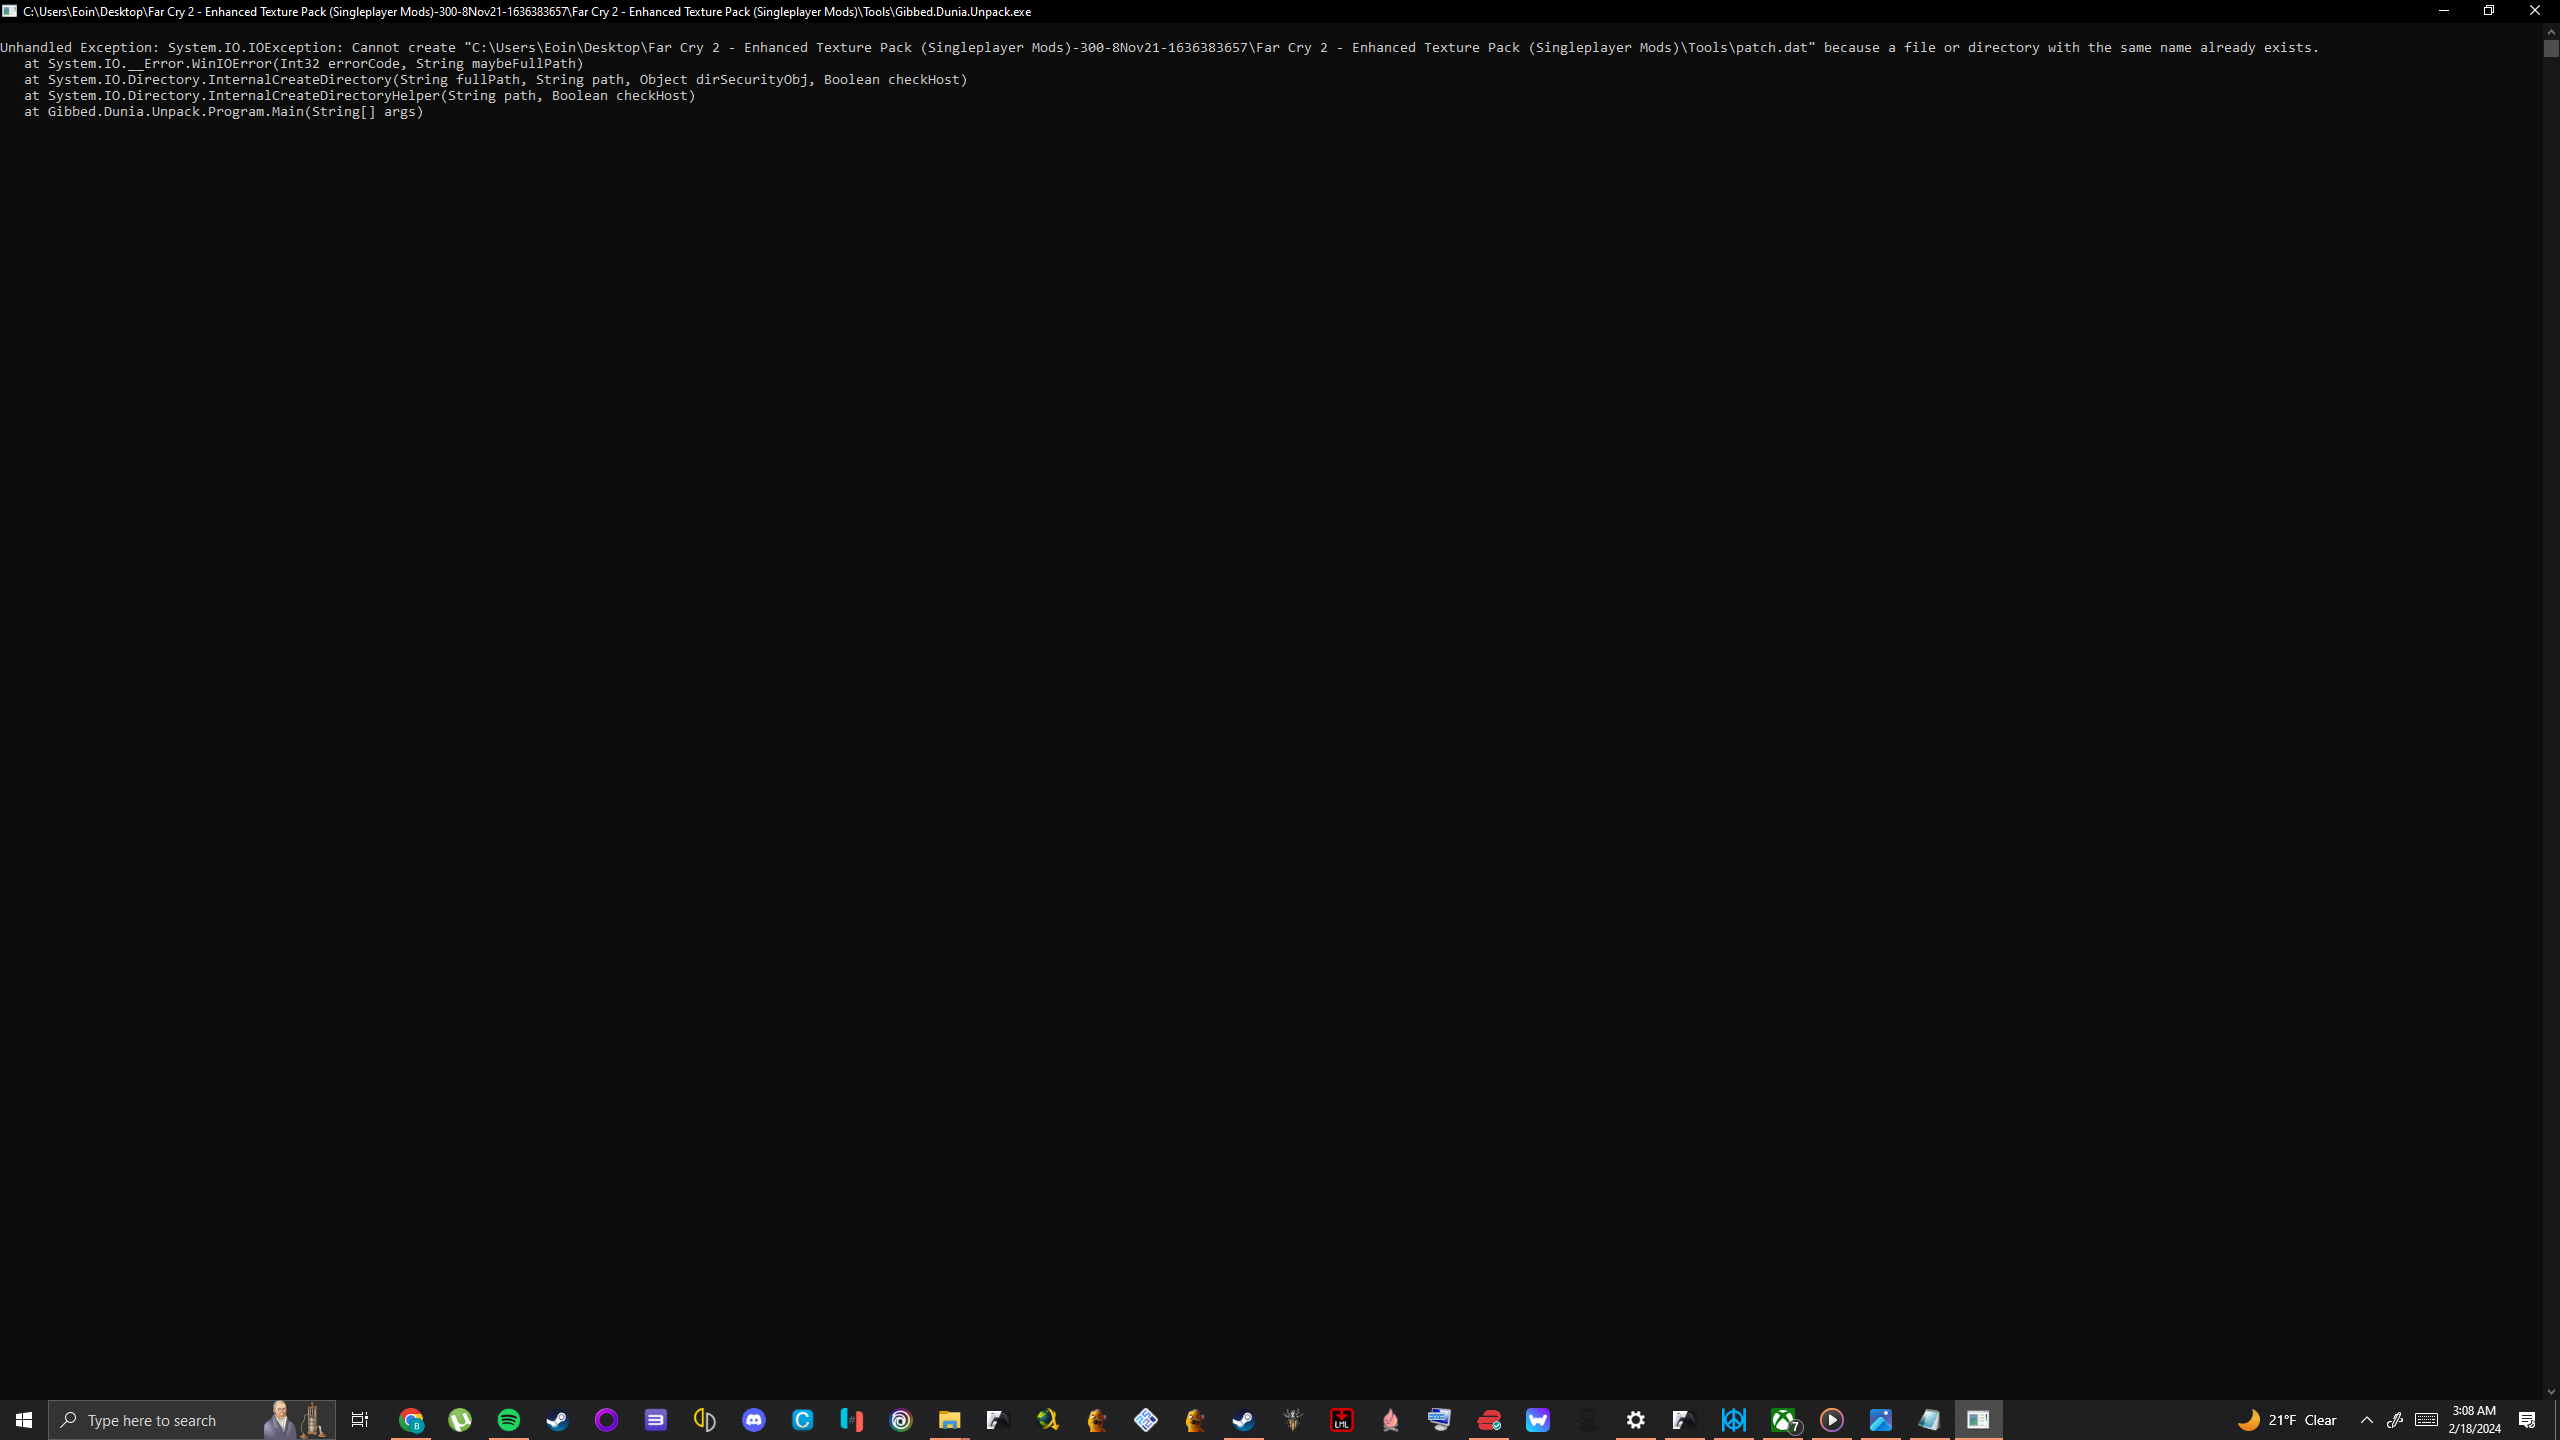
Task: Launch WeMod W icon
Action: coord(1537,1420)
